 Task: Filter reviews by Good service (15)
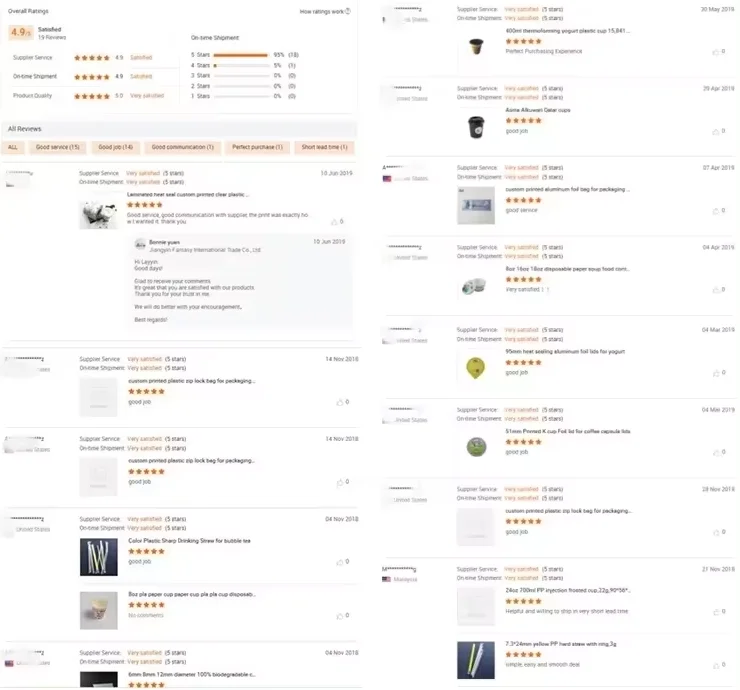point(57,147)
